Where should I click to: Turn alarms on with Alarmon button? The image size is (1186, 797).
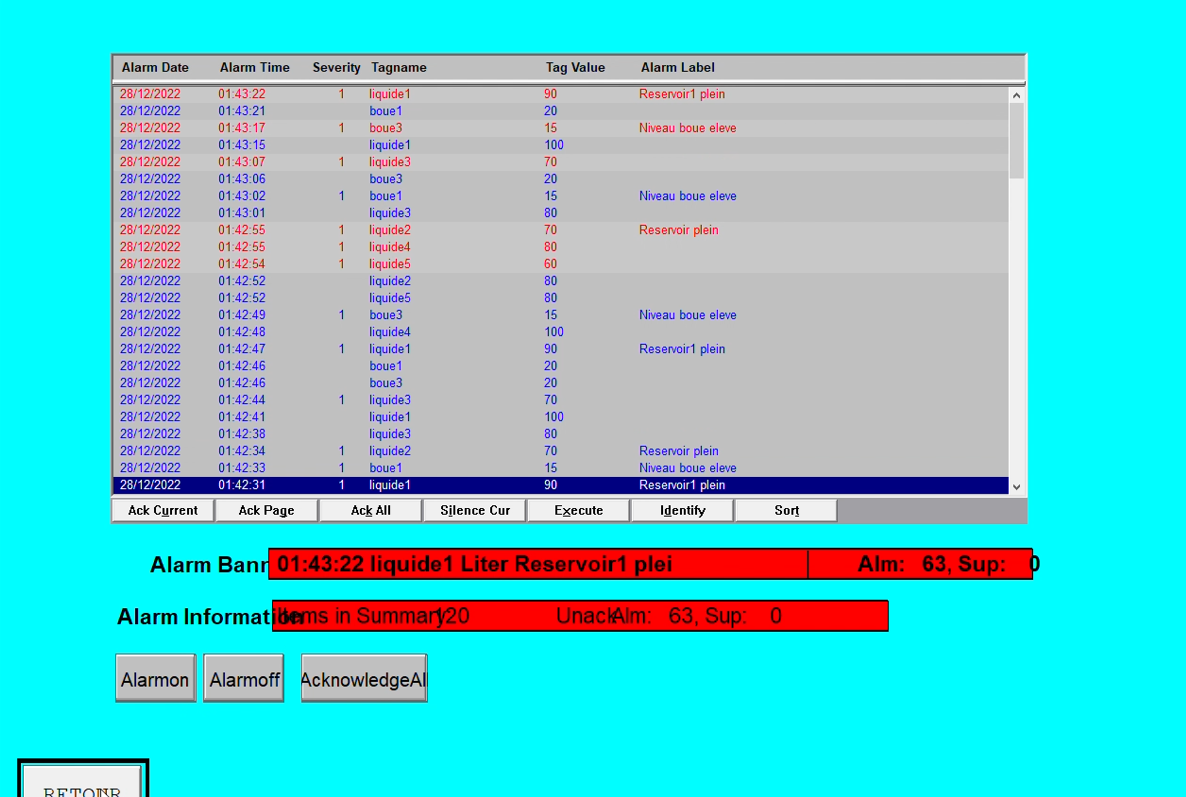pyautogui.click(x=155, y=679)
